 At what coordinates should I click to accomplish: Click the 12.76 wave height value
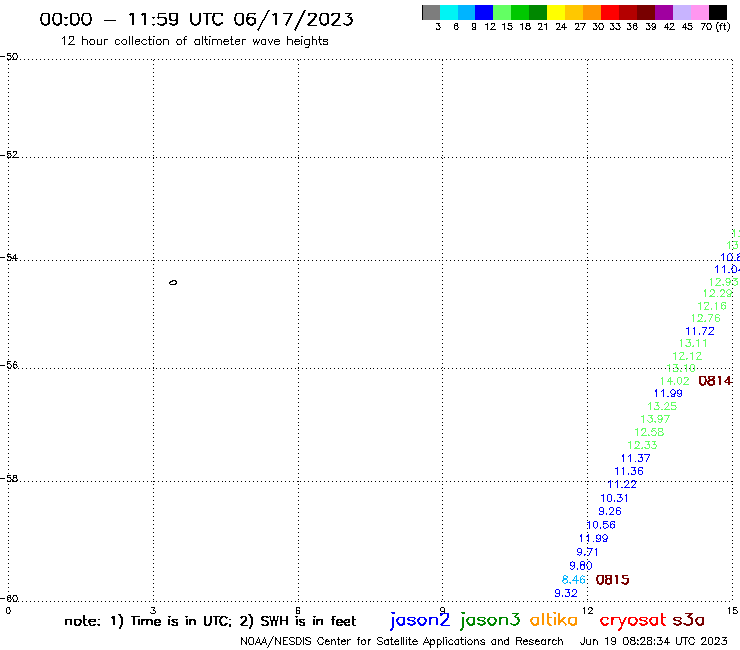pos(706,319)
